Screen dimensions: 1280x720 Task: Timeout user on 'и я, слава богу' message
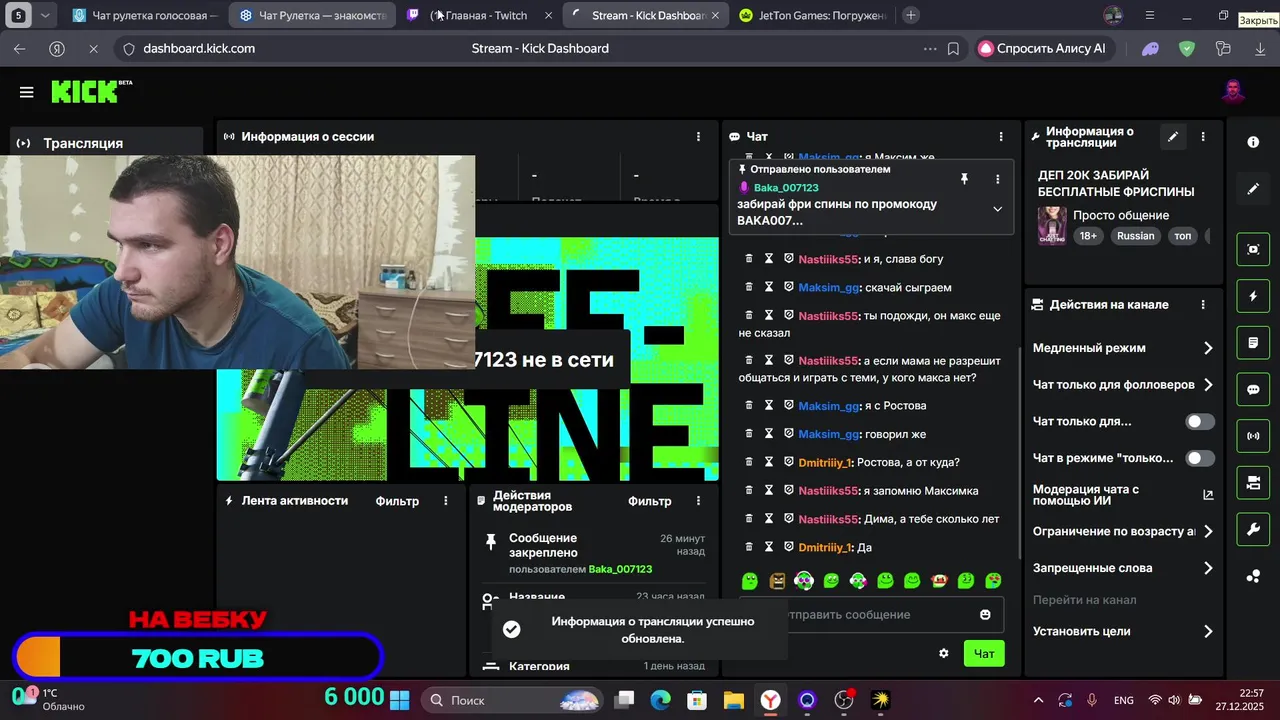(769, 259)
